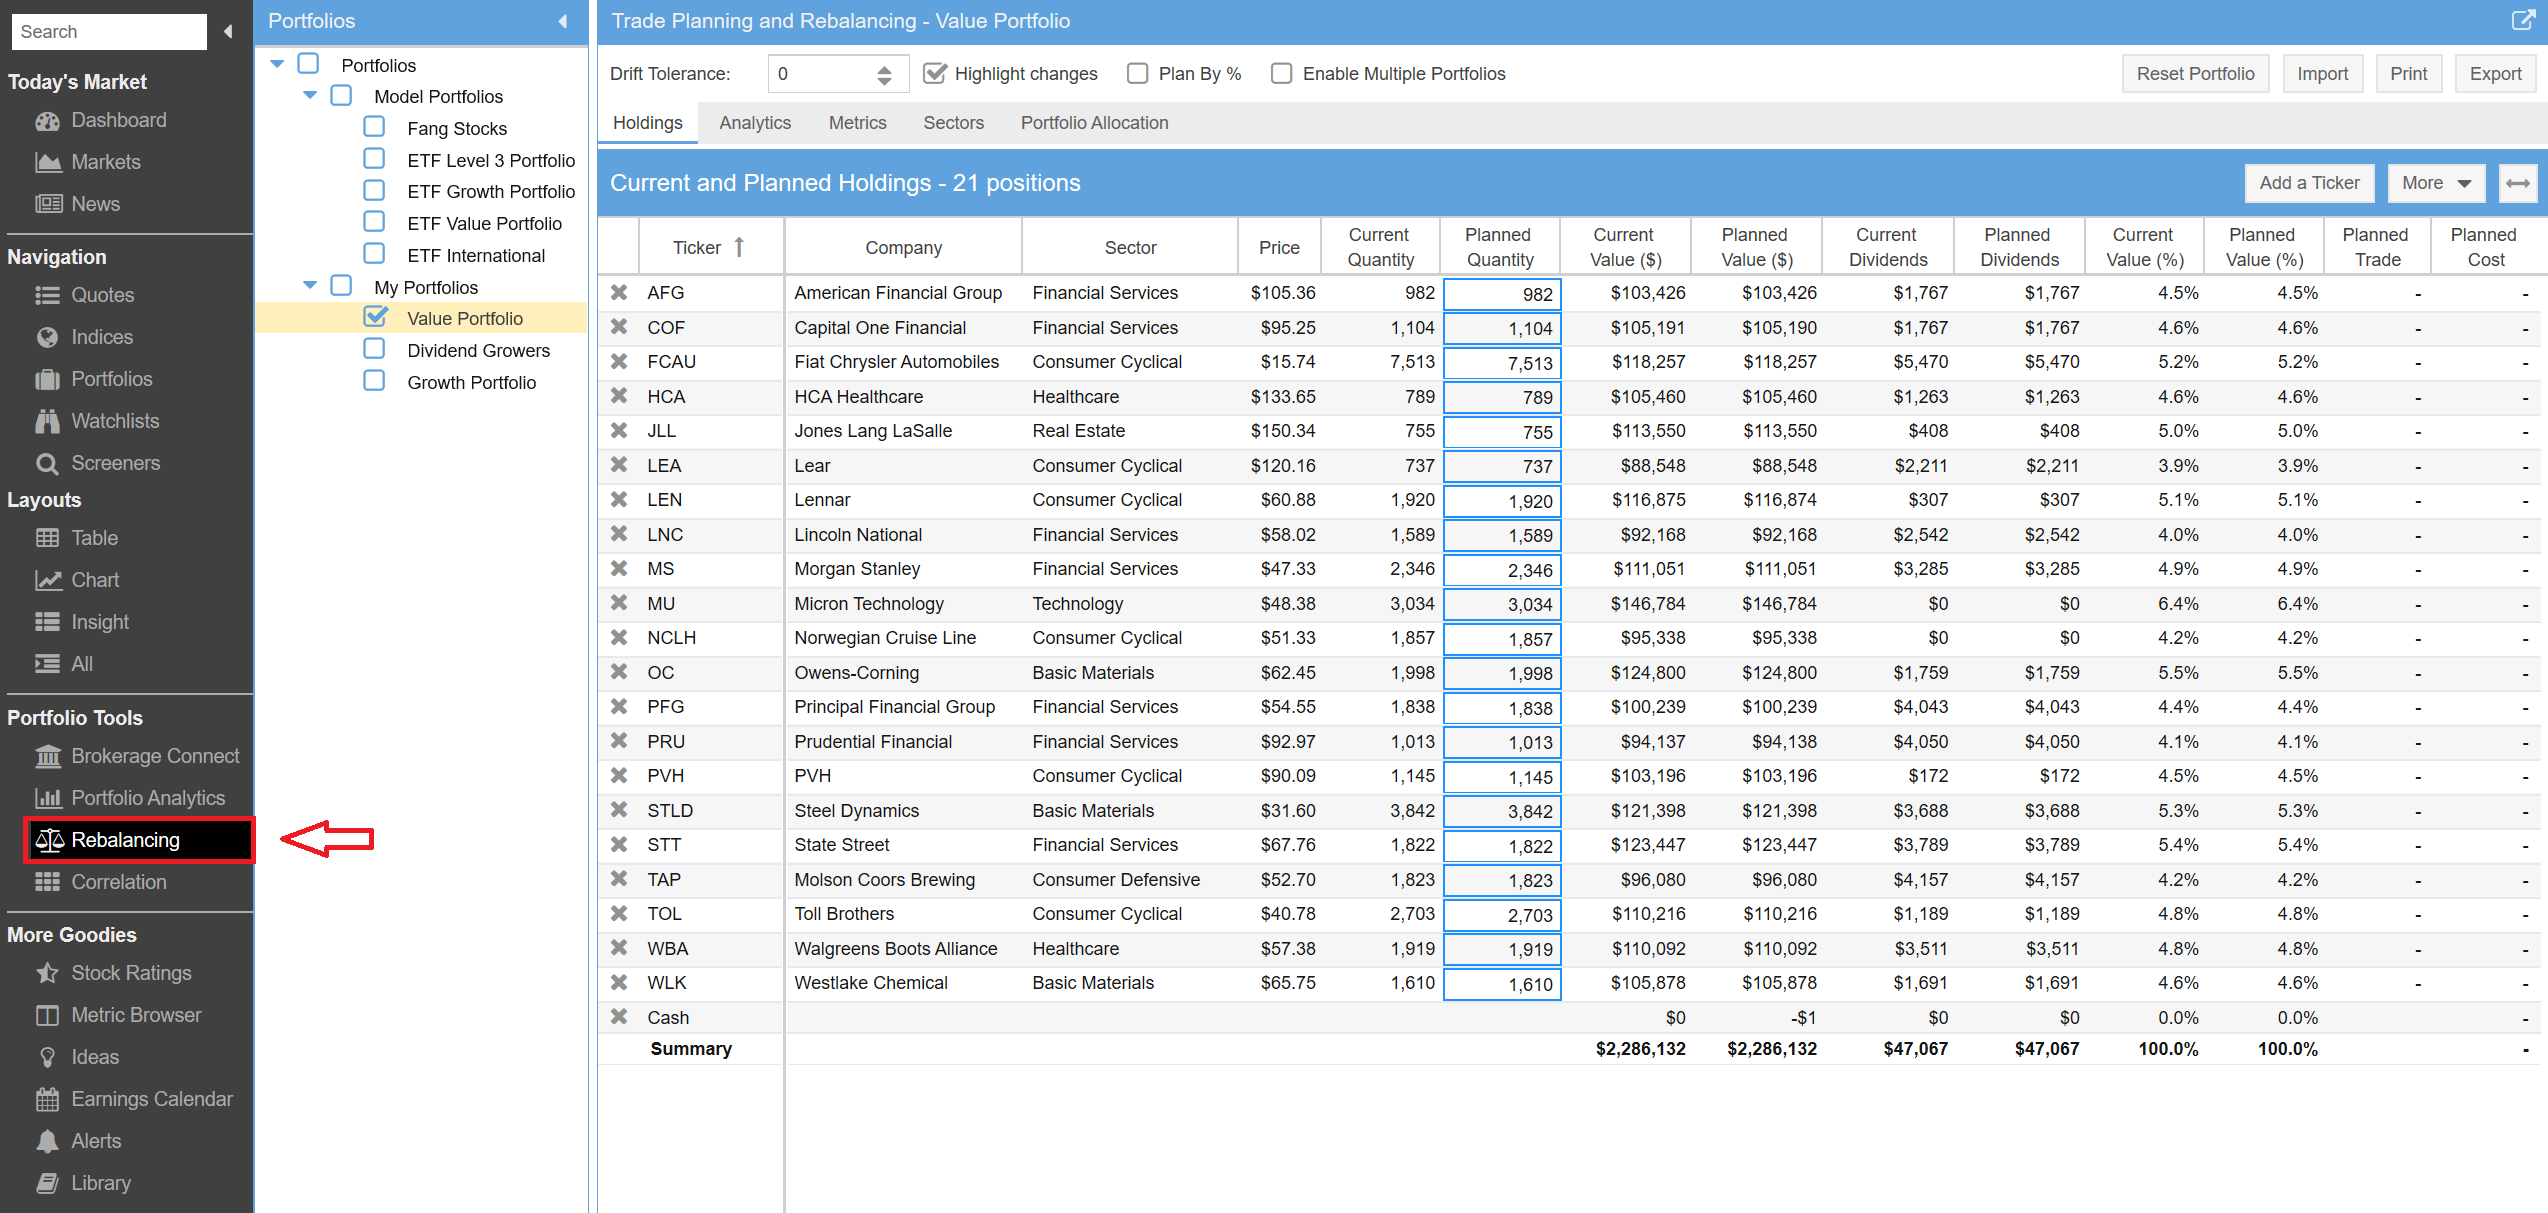Open the News newspaper icon
Screen dimensions: 2548x1213
pos(47,204)
